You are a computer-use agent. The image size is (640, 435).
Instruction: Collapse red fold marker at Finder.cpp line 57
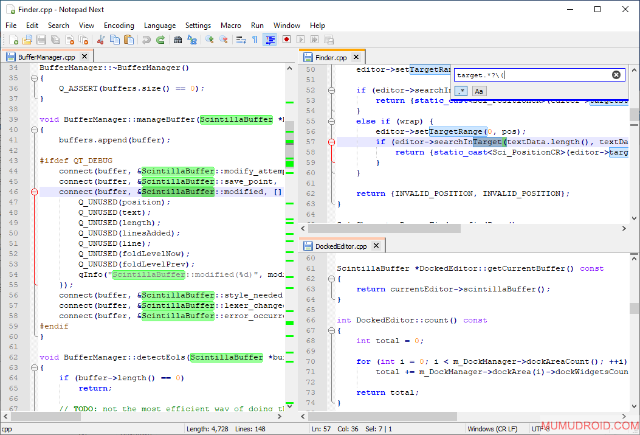pyautogui.click(x=331, y=142)
